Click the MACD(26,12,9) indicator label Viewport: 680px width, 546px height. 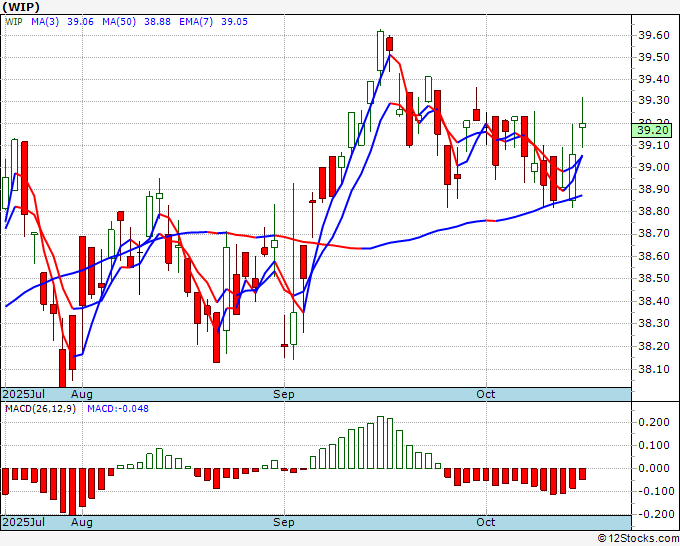[x=40, y=409]
